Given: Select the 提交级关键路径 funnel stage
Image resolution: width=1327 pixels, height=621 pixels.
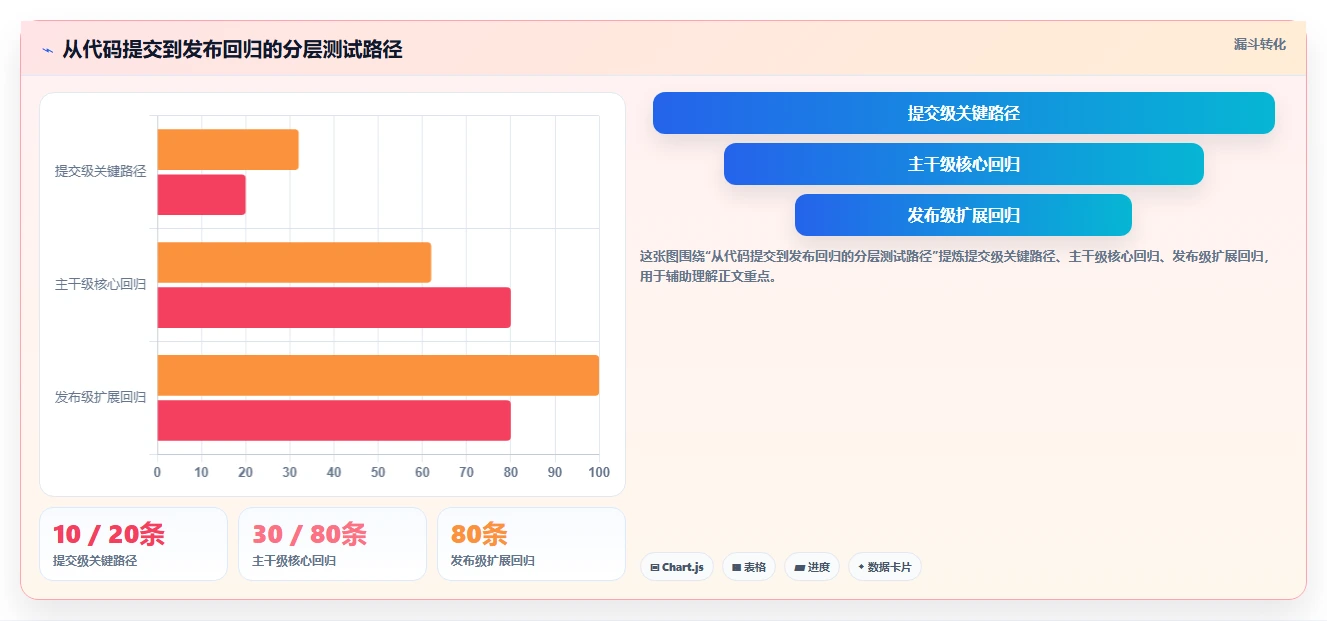Looking at the screenshot, I should pos(964,113).
